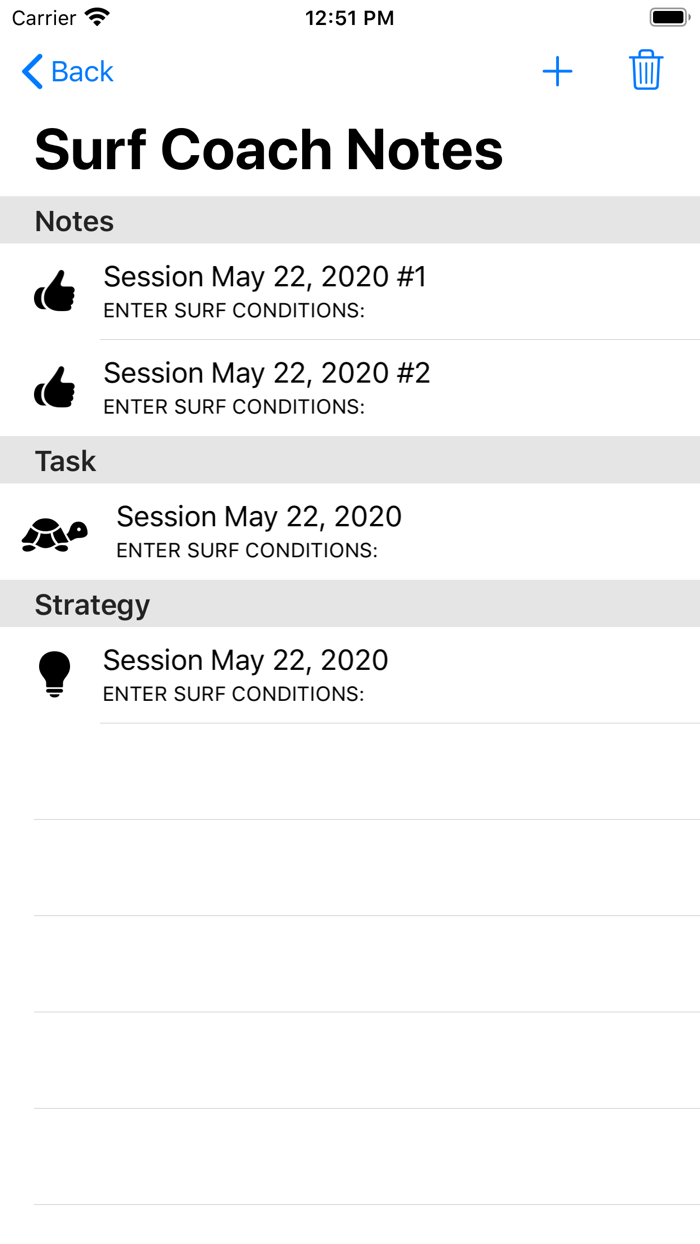700x1244 pixels.
Task: Tap the Surf Coach Notes title
Action: coord(269,150)
